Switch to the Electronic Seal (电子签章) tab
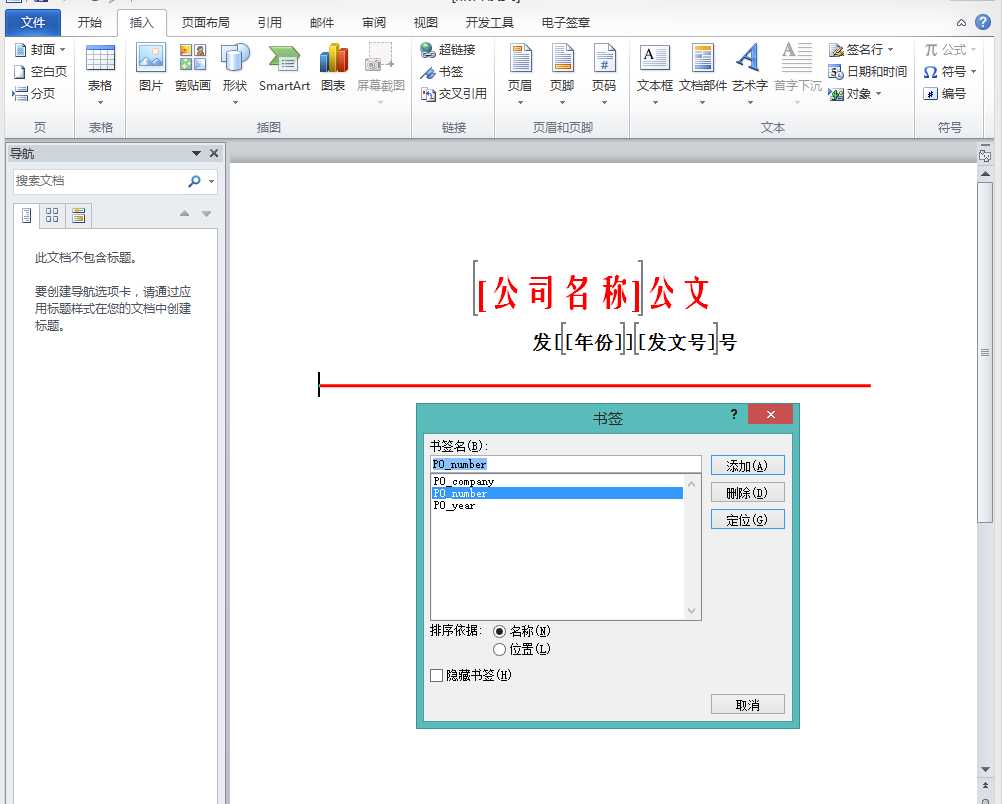This screenshot has width=1002, height=804. (566, 22)
